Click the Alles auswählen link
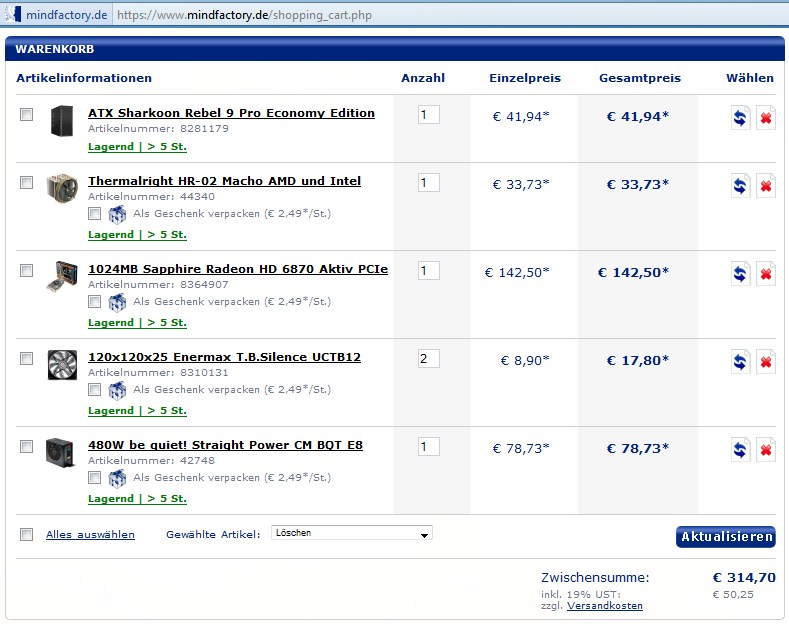789x624 pixels. (91, 534)
